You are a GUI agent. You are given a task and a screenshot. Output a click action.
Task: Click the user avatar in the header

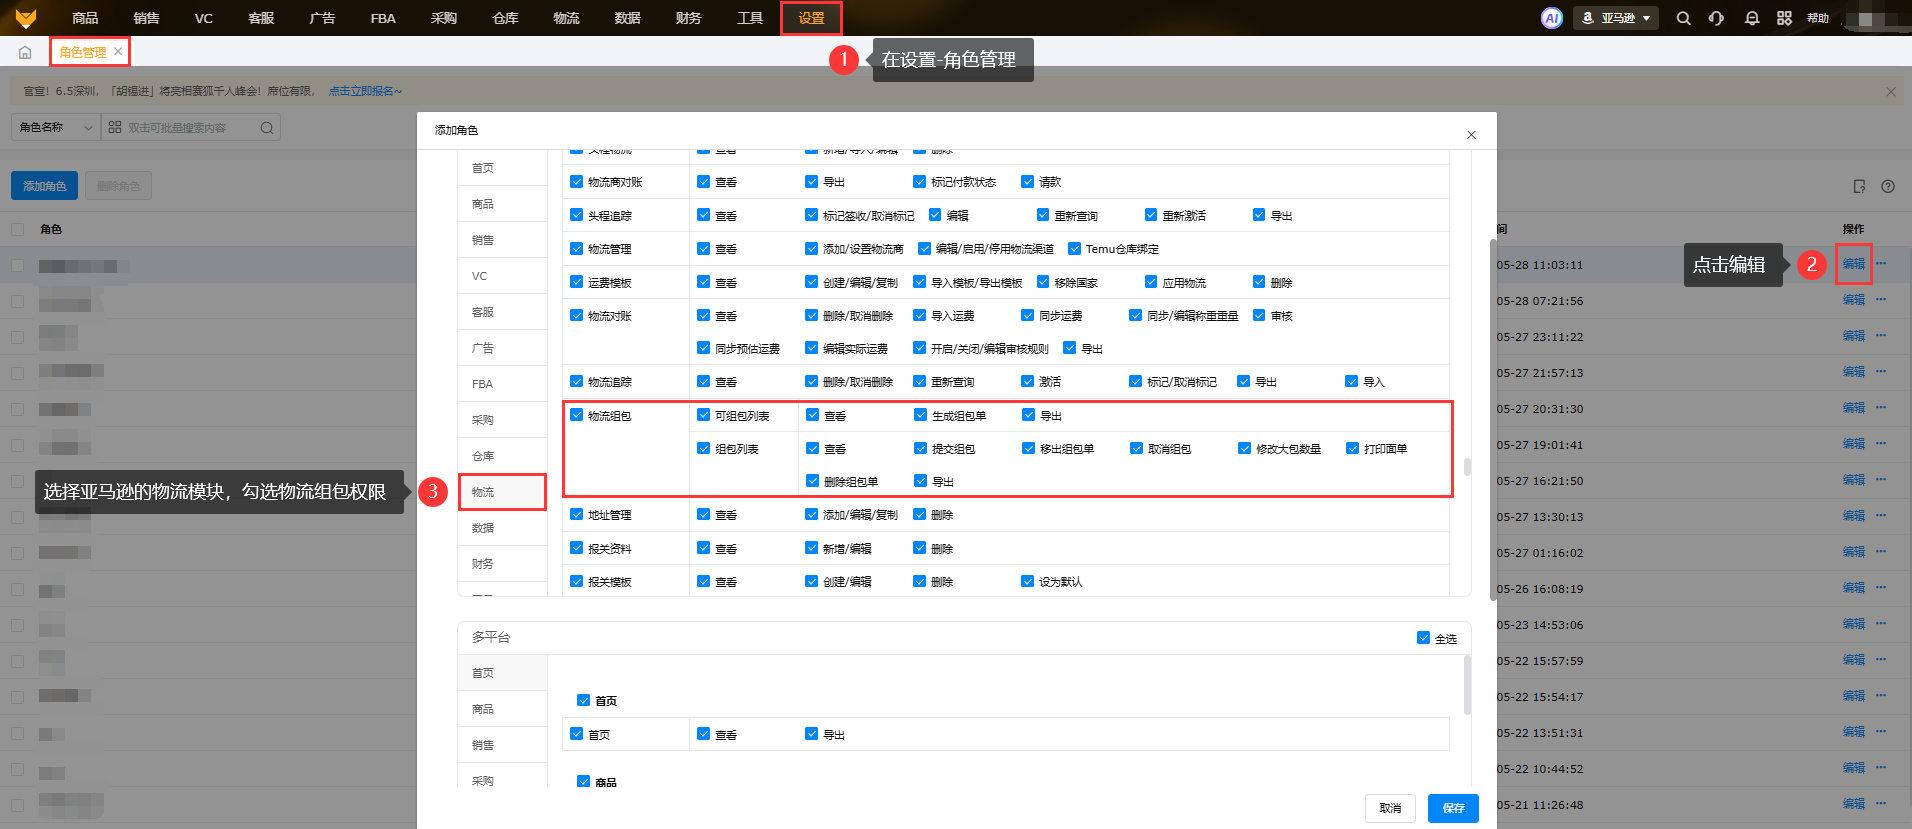pos(1866,18)
